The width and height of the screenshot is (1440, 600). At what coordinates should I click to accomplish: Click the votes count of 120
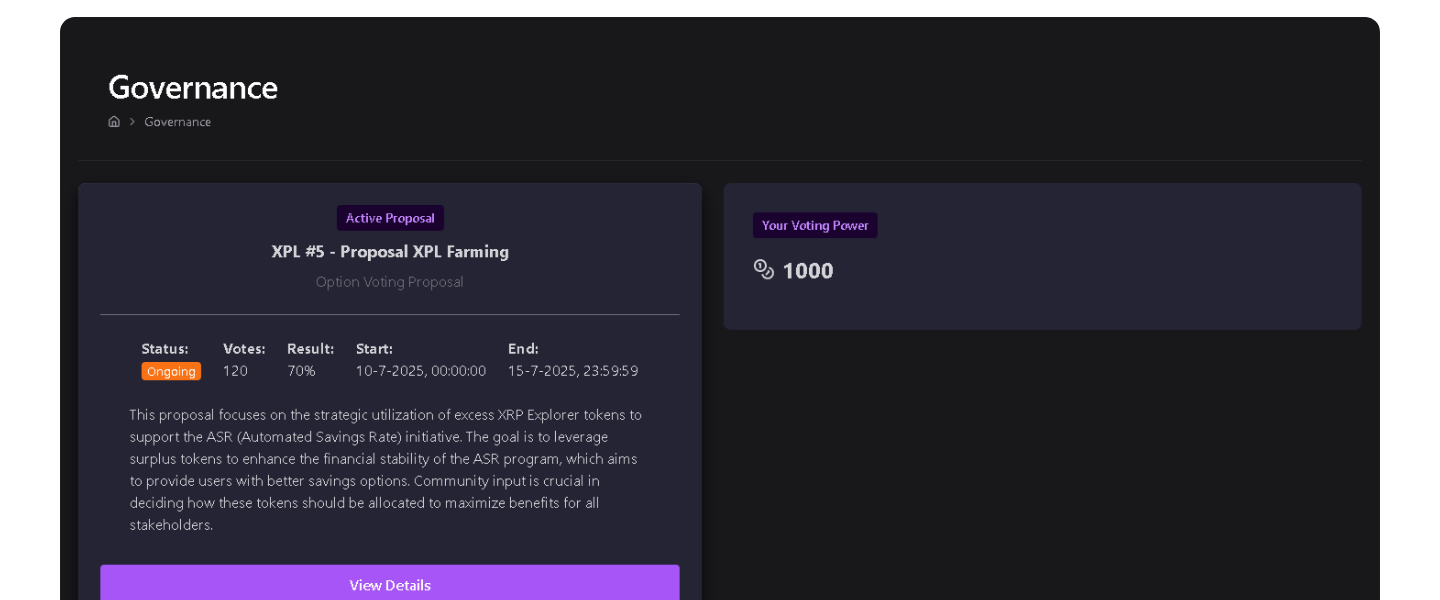(235, 371)
